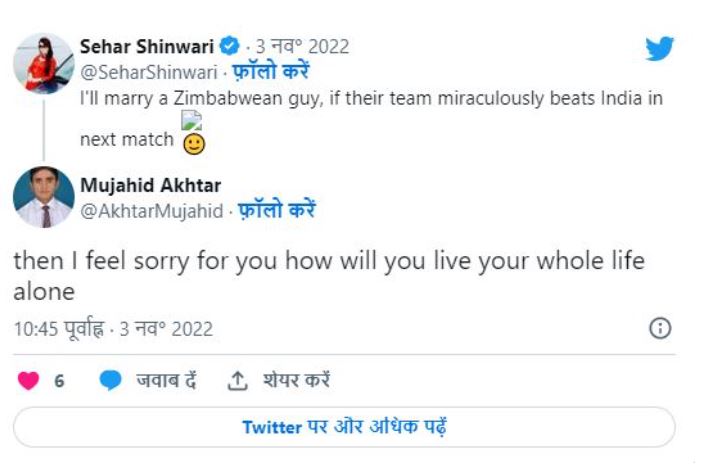The image size is (710, 475).
Task: Click the Mujahid Akhtar display name
Action: (149, 185)
